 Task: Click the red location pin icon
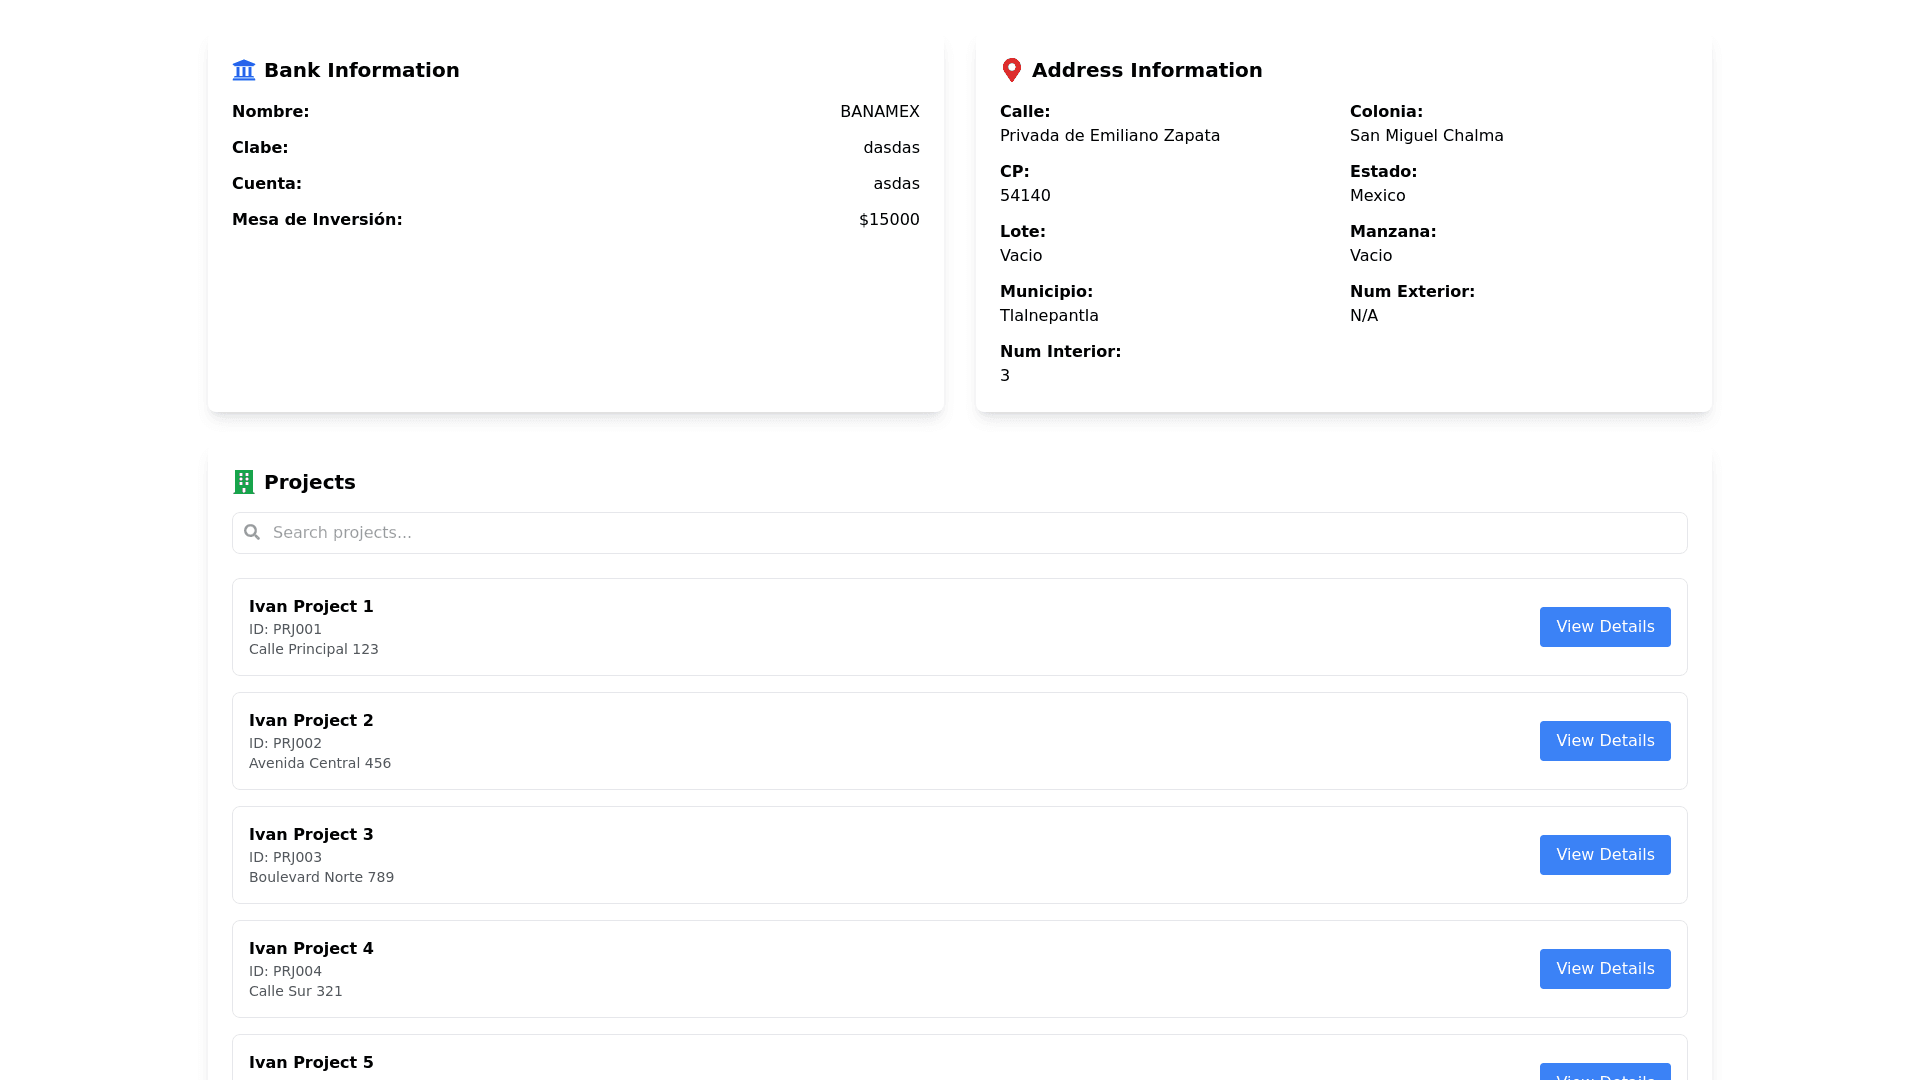(1011, 70)
